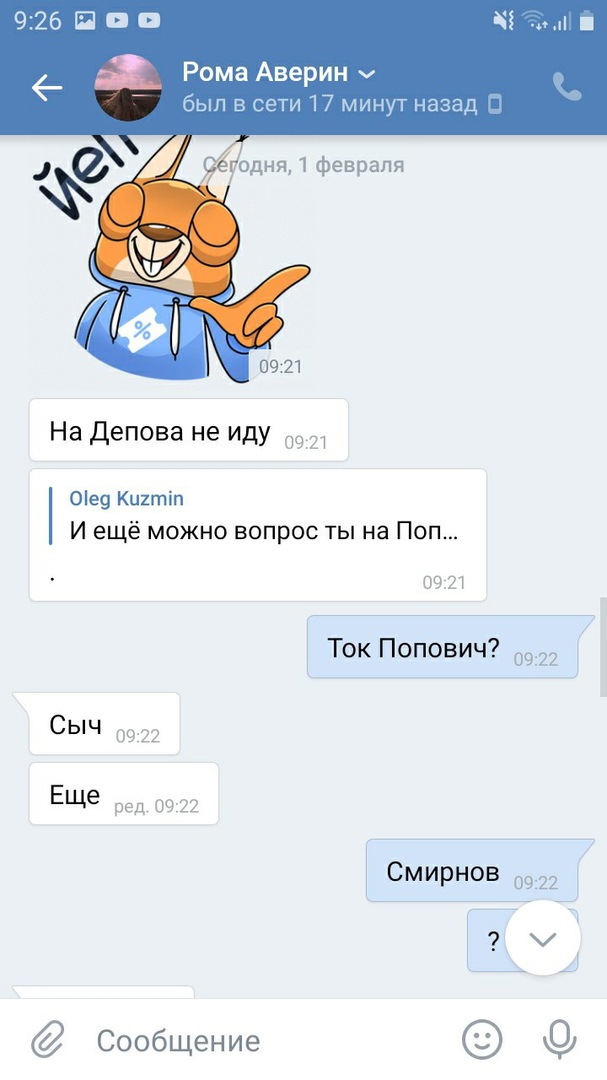
Task: Click the chat scrollbar indicator at right edge
Action: coord(604,647)
